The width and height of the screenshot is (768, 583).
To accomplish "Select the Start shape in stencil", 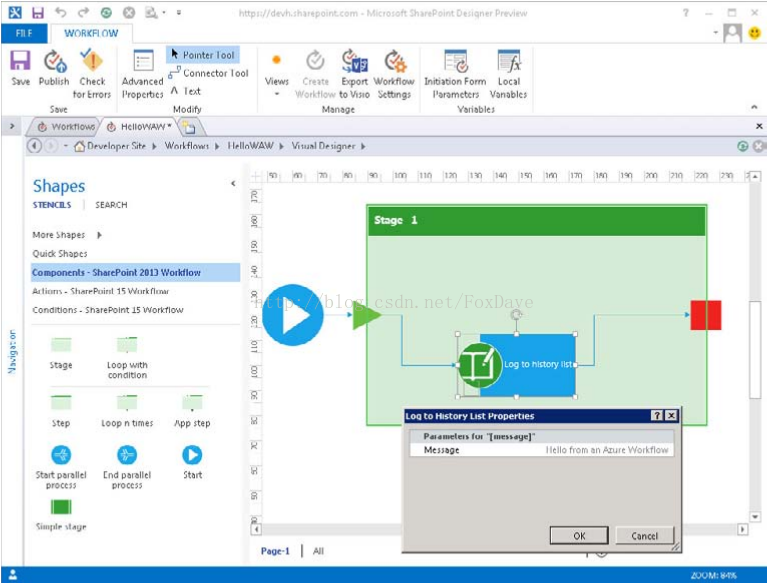I will [x=192, y=462].
